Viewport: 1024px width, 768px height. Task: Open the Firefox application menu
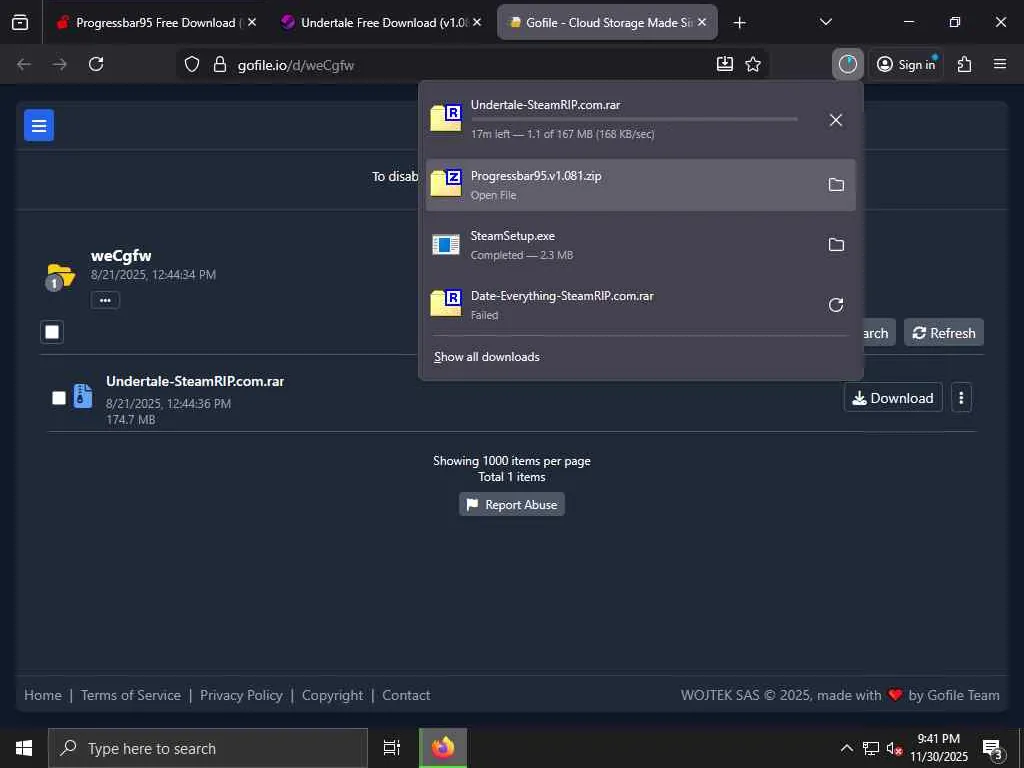click(1000, 64)
